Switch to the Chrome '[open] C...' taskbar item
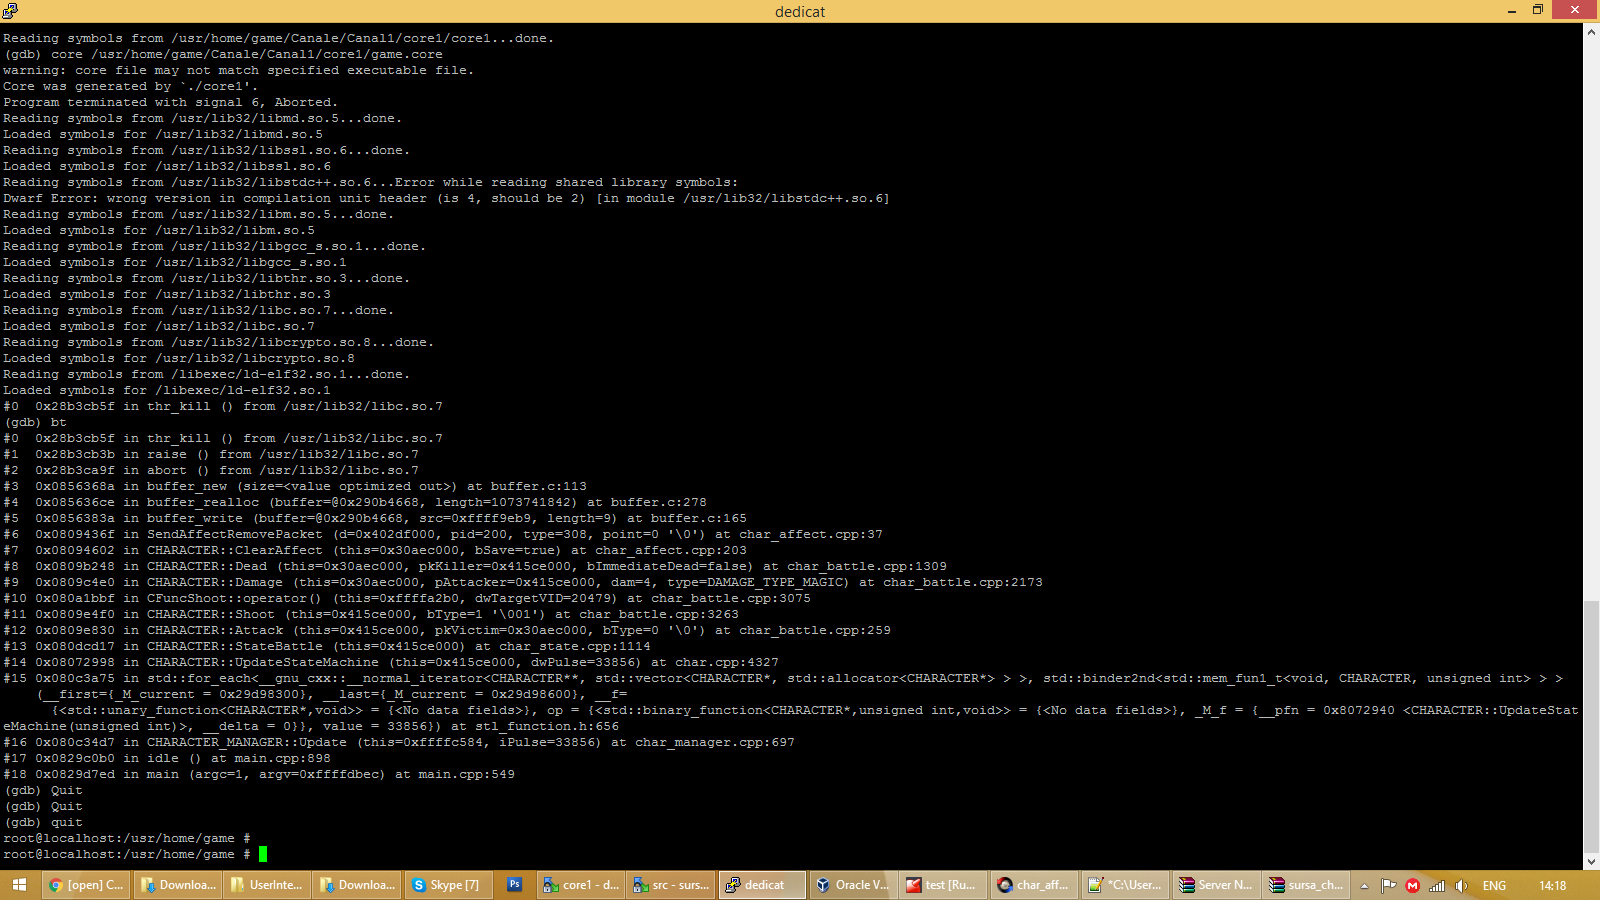The height and width of the screenshot is (900, 1600). pyautogui.click(x=87, y=885)
